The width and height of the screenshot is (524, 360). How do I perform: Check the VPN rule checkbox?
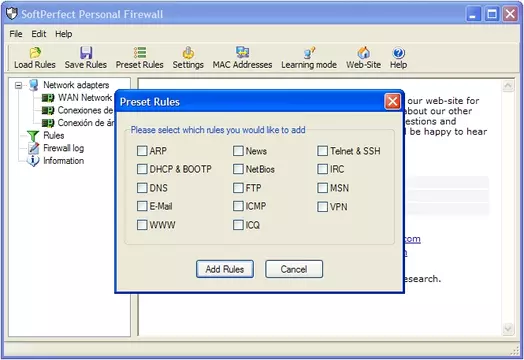(x=322, y=207)
